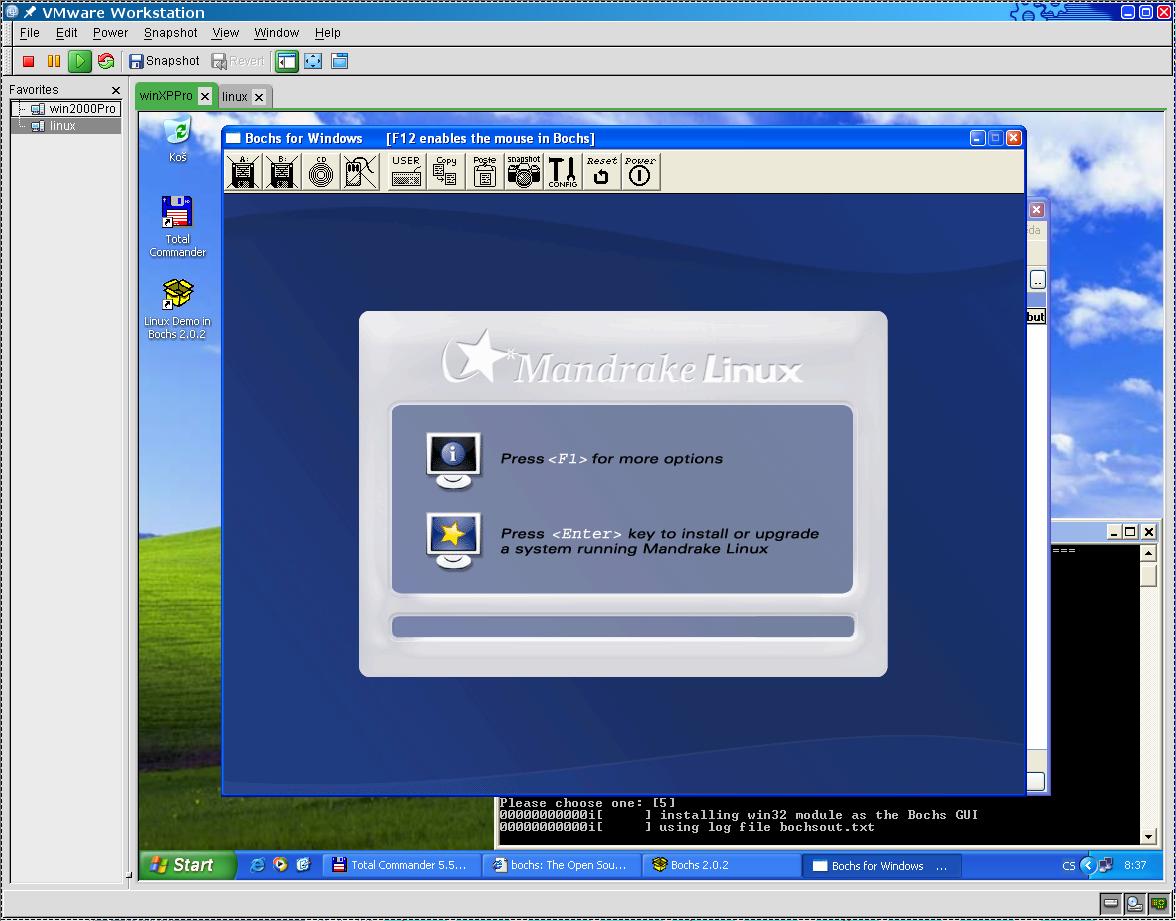
Task: Take a VMware Snapshot
Action: (x=164, y=62)
